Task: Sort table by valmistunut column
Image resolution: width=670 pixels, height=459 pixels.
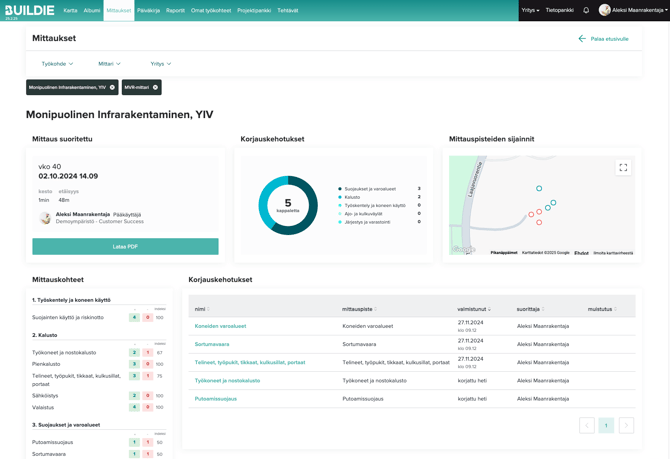Action: click(474, 309)
